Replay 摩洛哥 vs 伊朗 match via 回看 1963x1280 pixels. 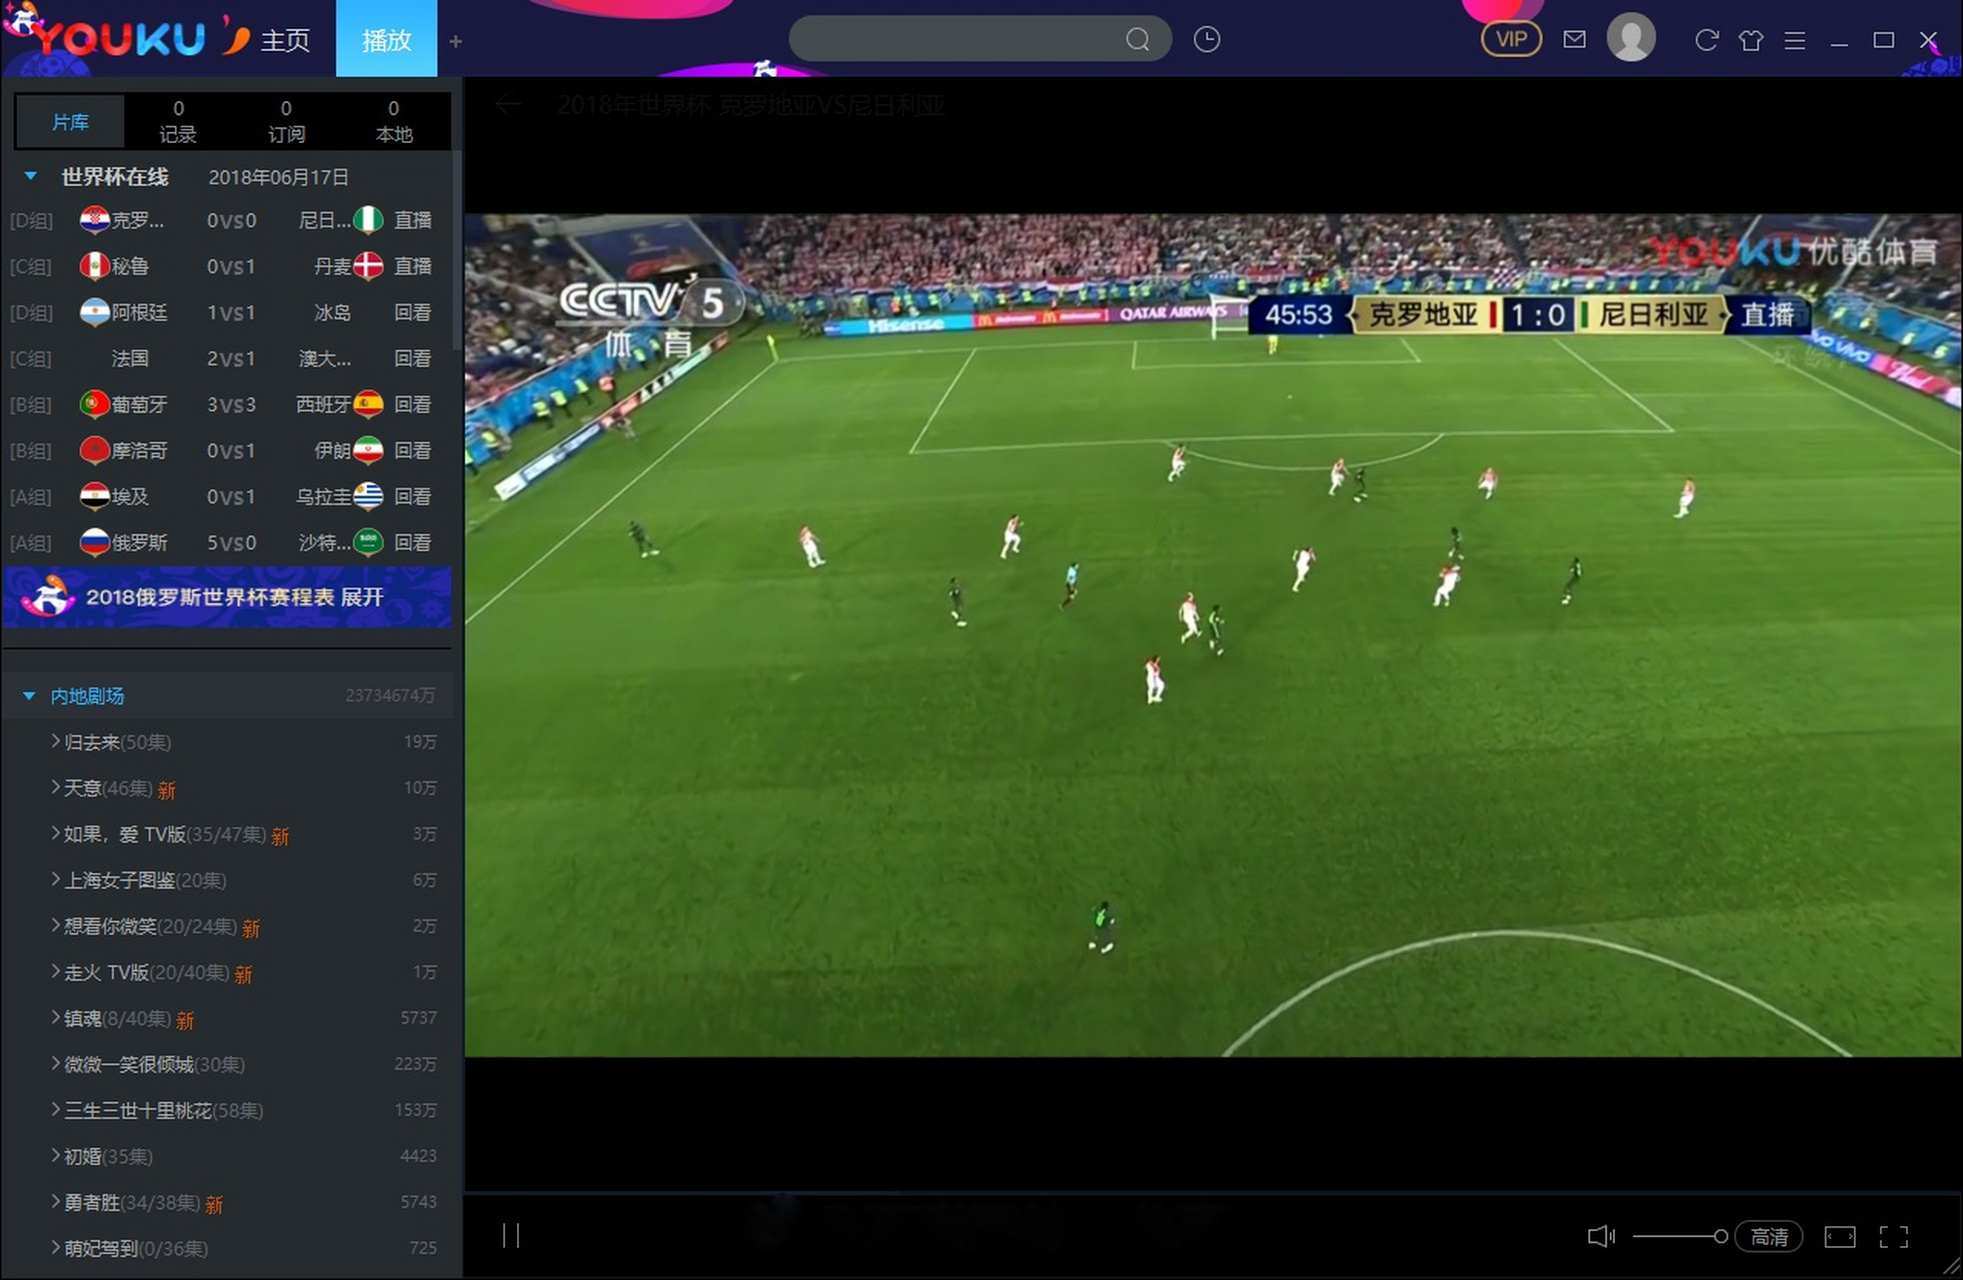412,450
